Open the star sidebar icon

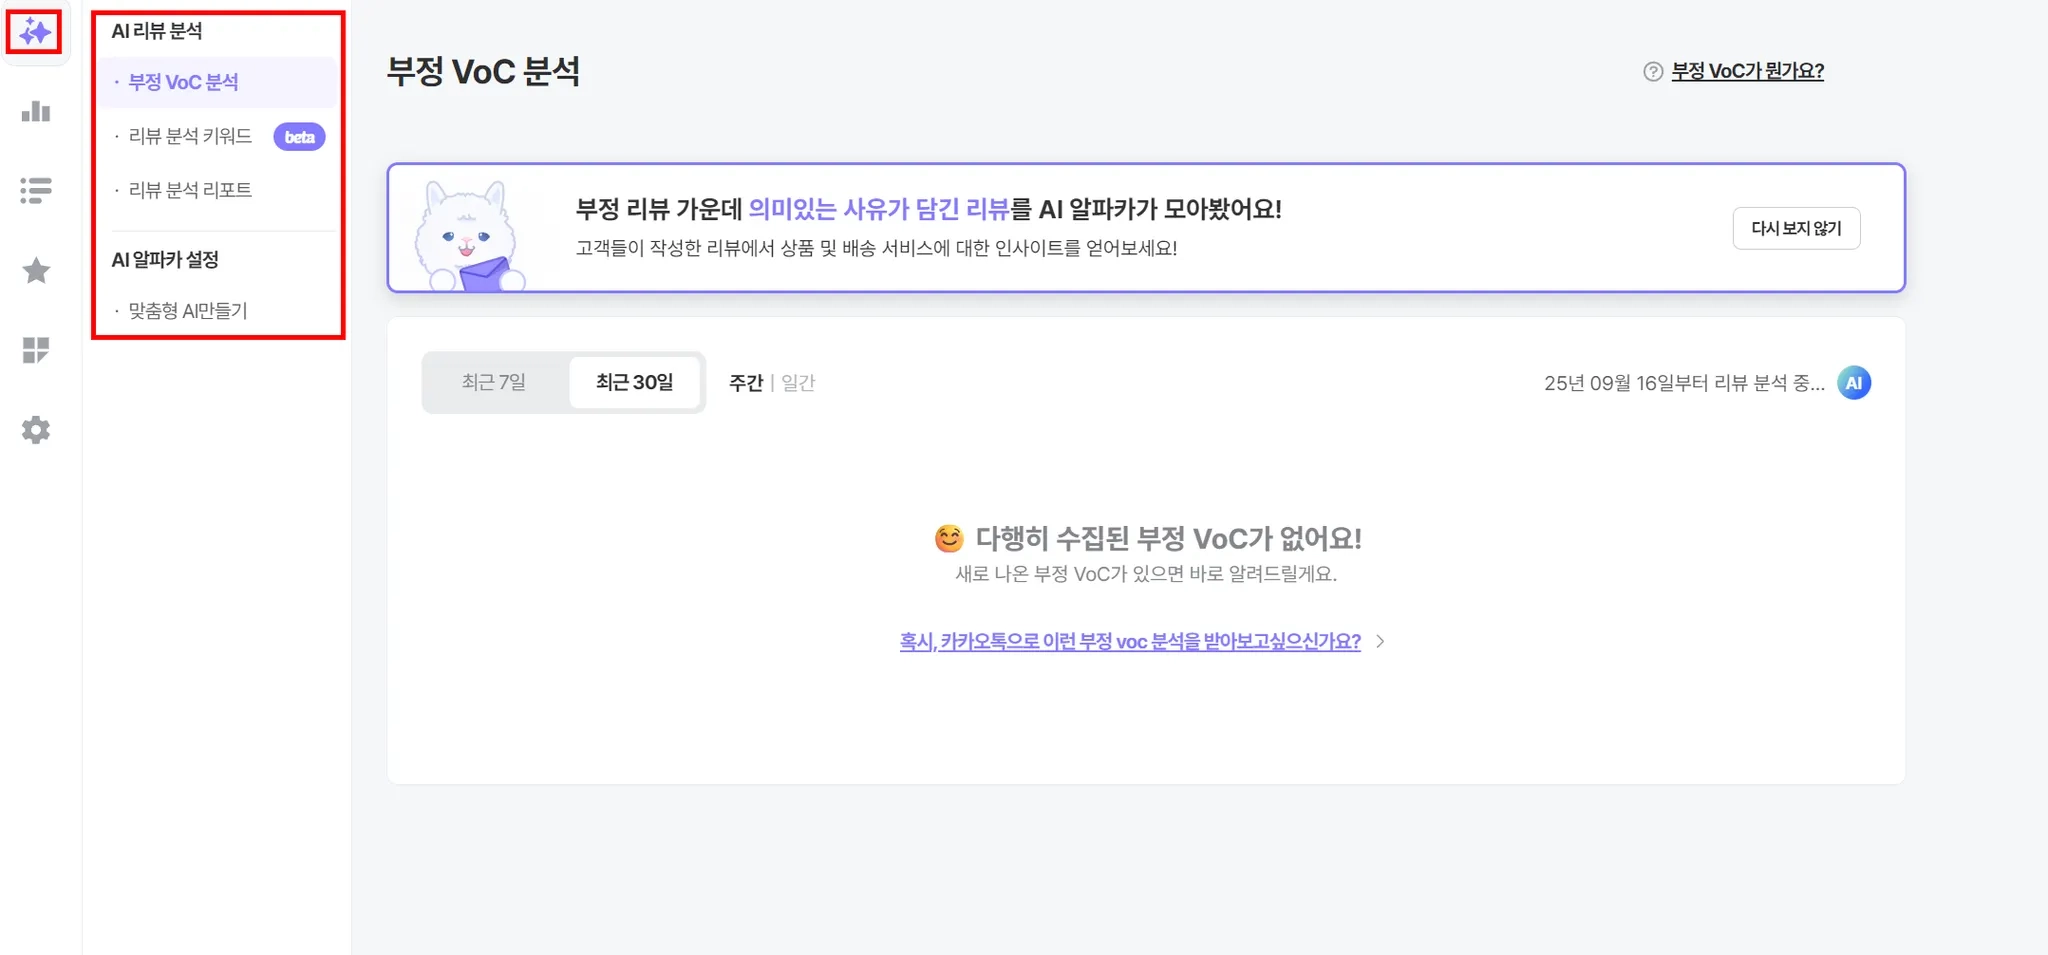[36, 270]
